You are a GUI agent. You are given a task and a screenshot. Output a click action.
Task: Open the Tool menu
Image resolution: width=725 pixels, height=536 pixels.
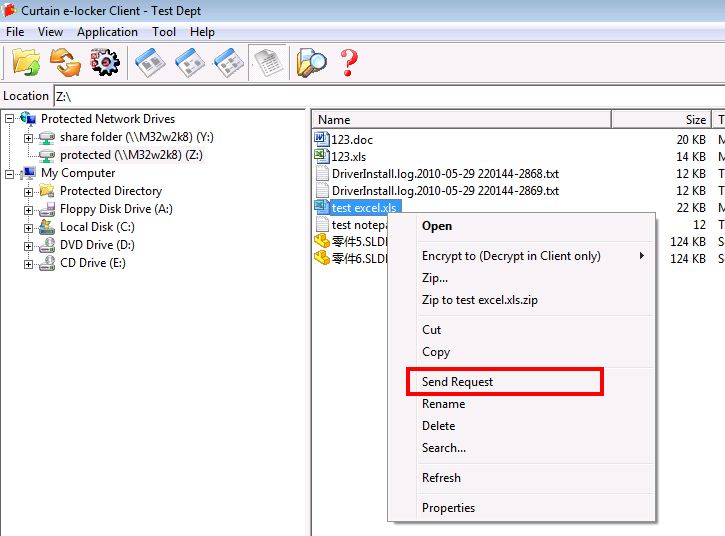point(164,32)
